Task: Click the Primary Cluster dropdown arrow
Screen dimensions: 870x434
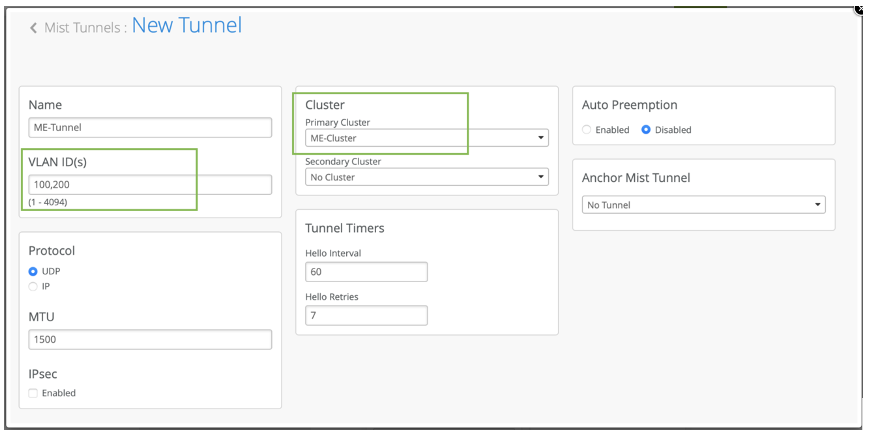Action: [x=541, y=138]
